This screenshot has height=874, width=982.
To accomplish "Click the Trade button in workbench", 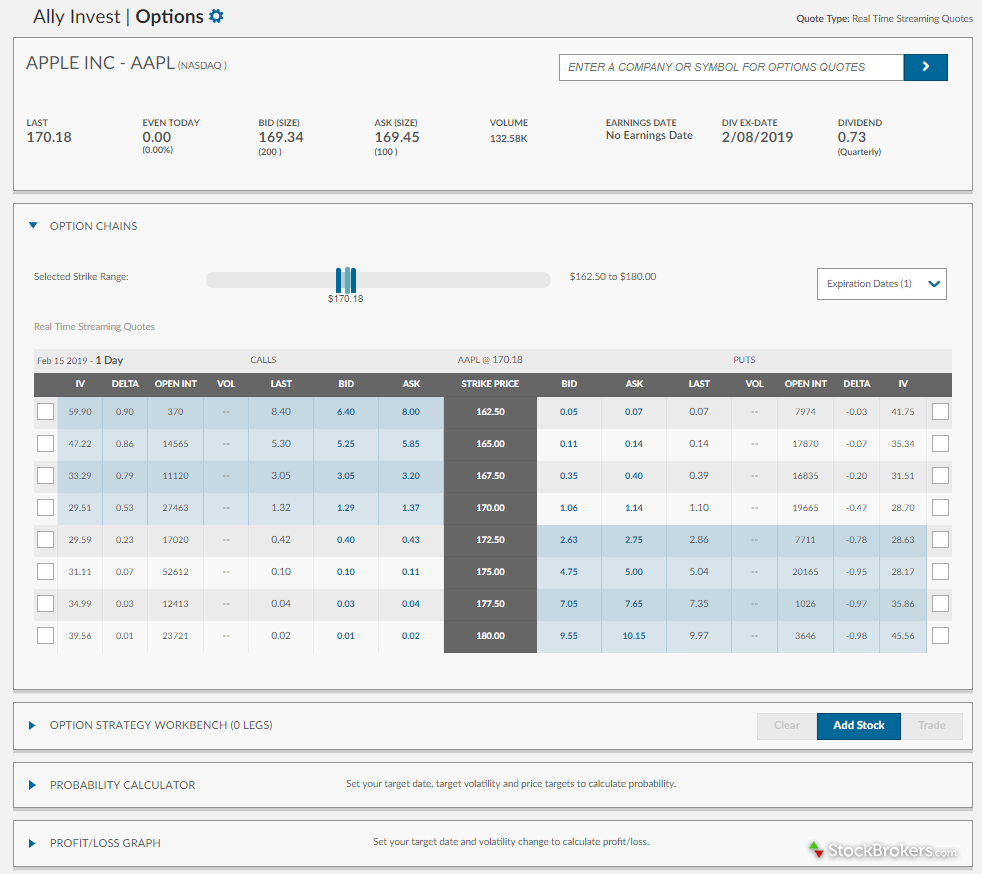I will (x=931, y=726).
